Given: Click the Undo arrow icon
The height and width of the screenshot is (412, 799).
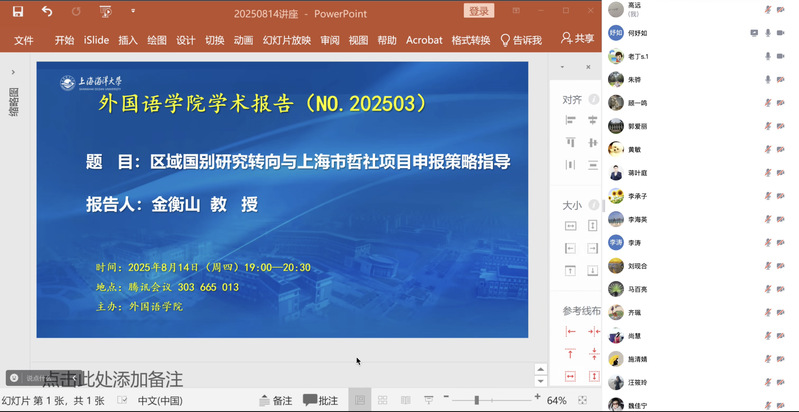Looking at the screenshot, I should pyautogui.click(x=47, y=11).
